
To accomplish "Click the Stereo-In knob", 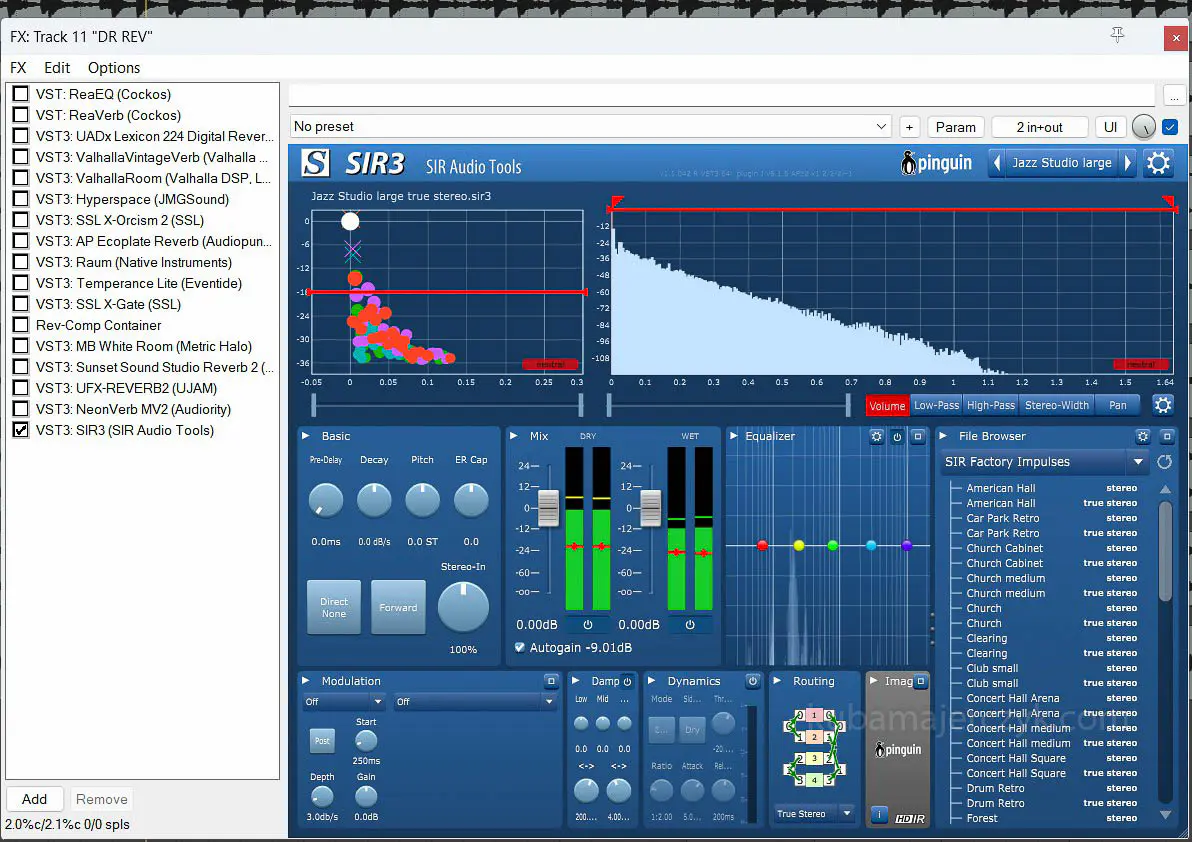I will click(463, 607).
